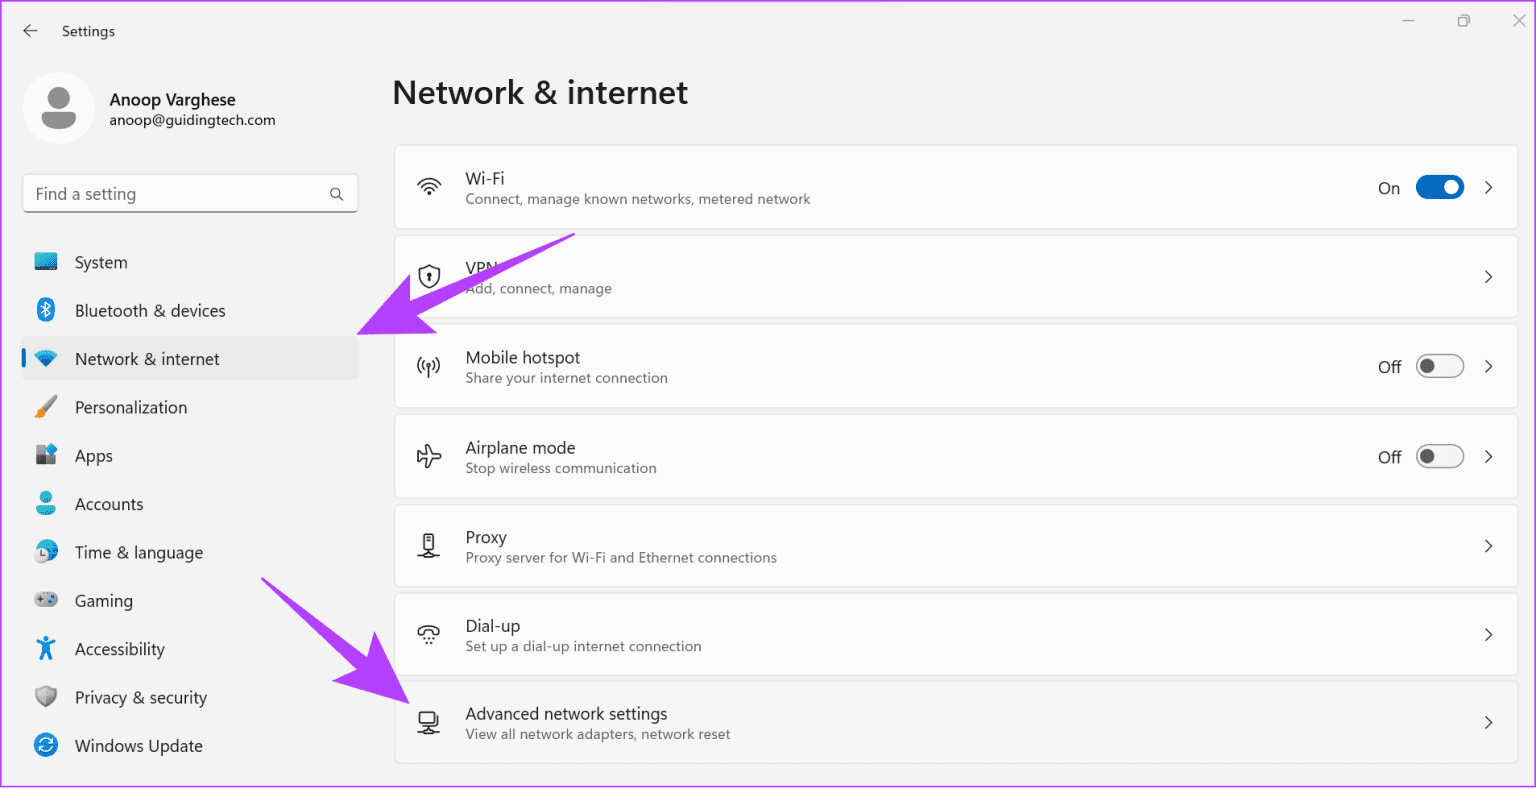The height and width of the screenshot is (789, 1536).
Task: Click the Advanced network settings monitor icon
Action: 429,722
